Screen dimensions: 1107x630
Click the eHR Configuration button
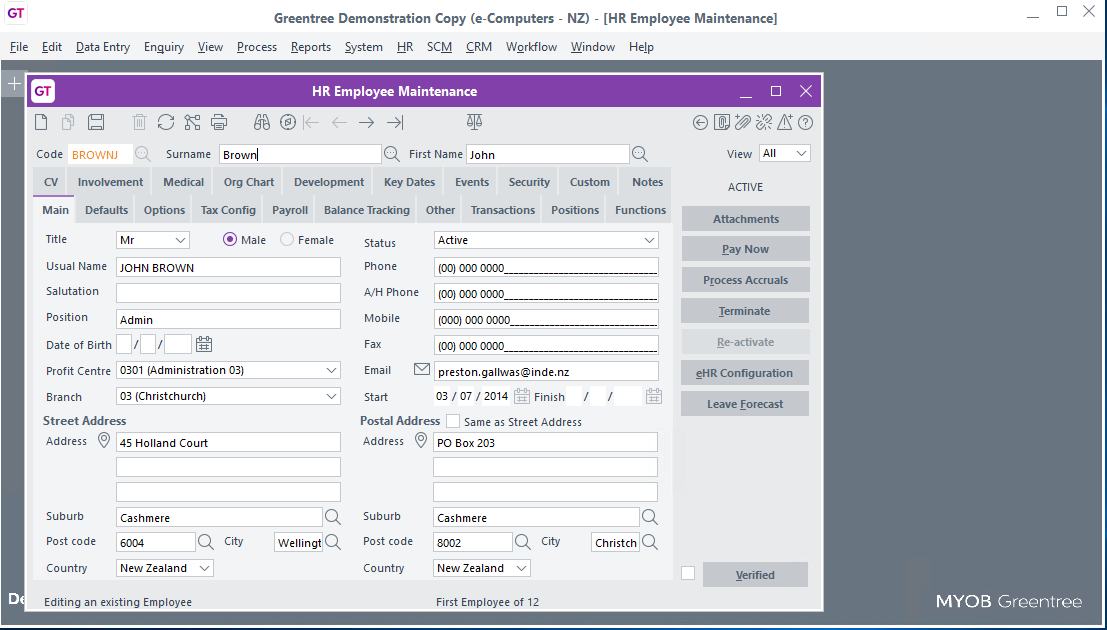tap(746, 373)
